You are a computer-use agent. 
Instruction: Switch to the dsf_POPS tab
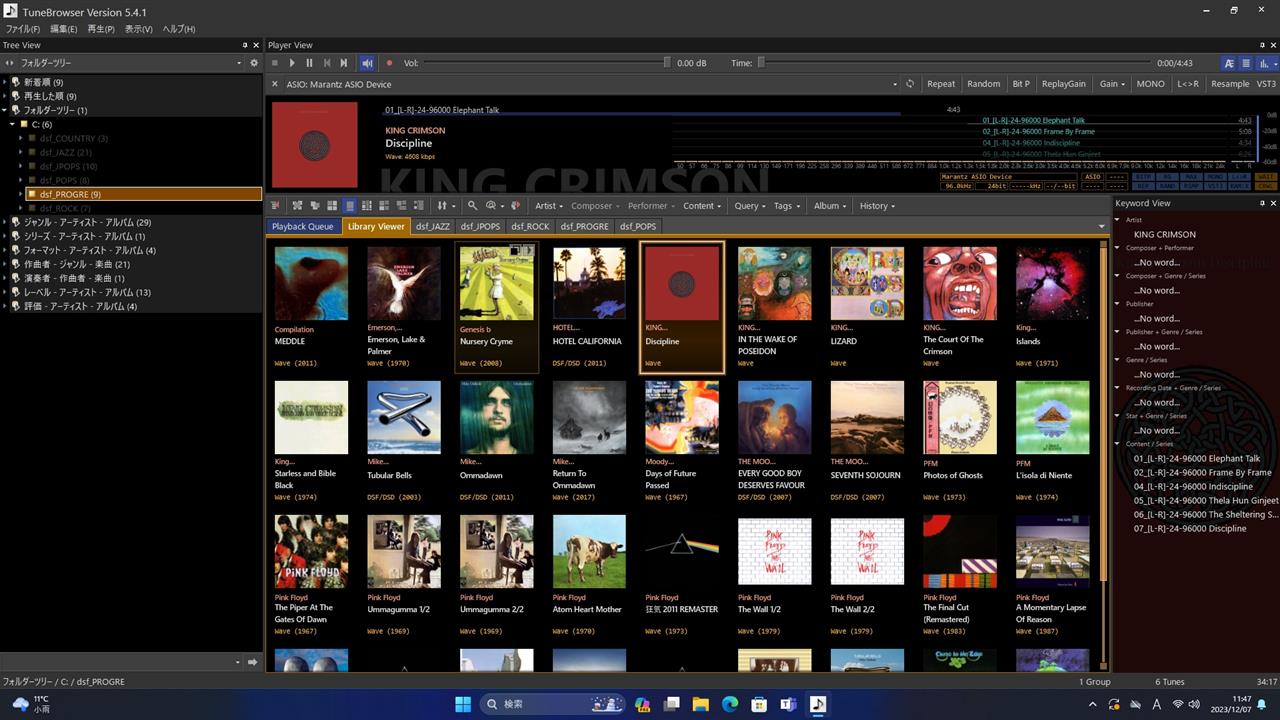tap(638, 226)
